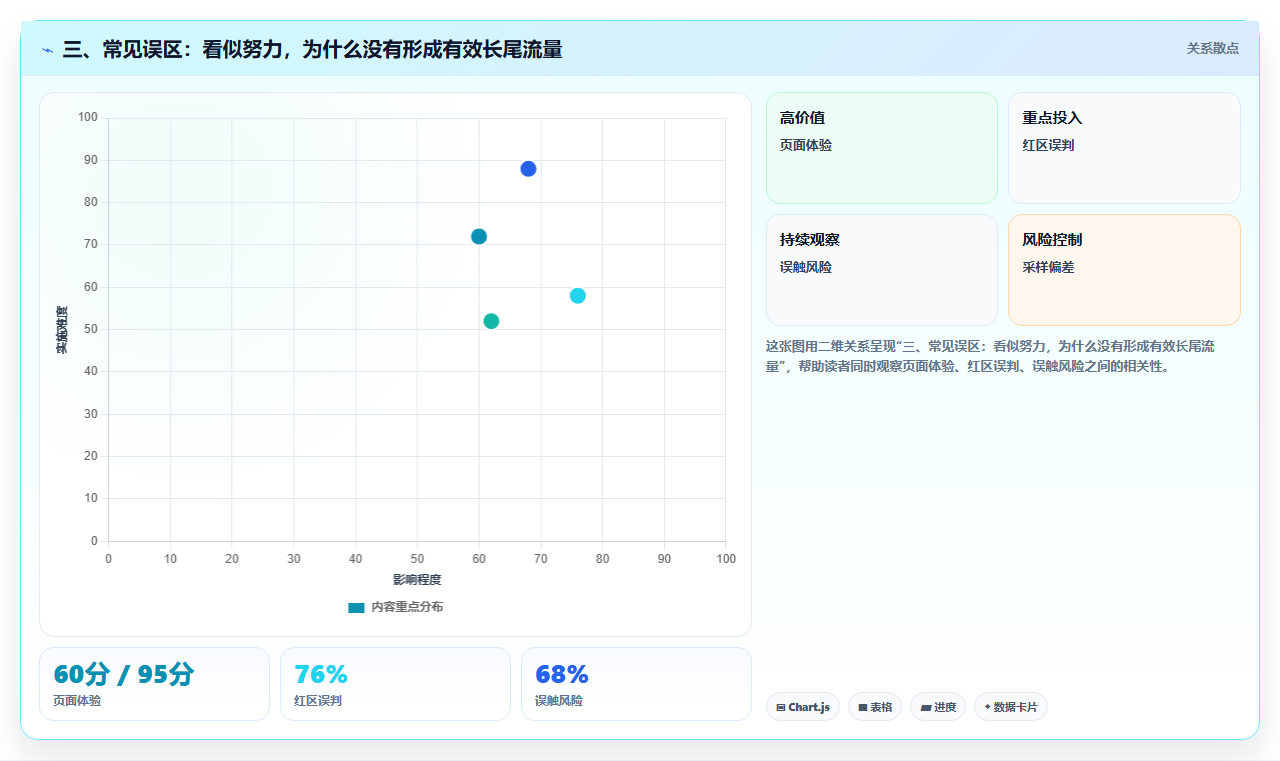Click the 关系散点 label in header
Image resolution: width=1280 pixels, height=761 pixels.
click(x=1213, y=48)
